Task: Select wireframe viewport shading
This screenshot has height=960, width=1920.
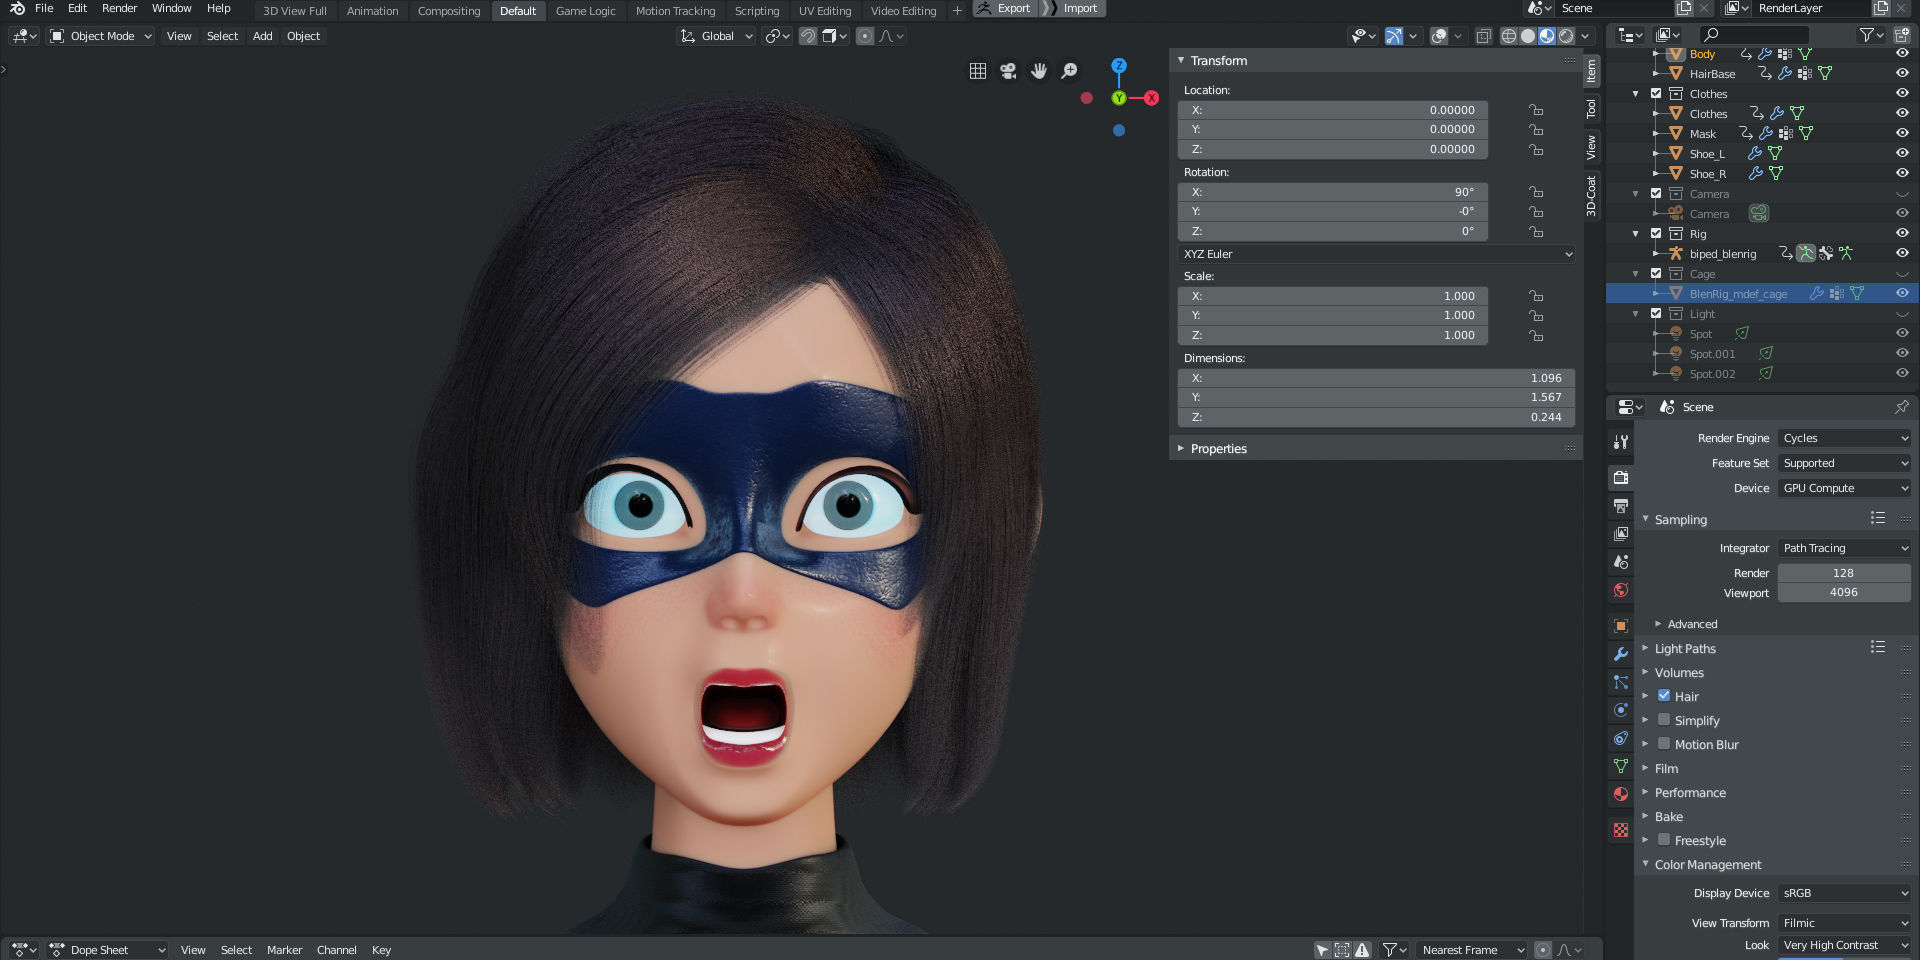Action: (x=1509, y=36)
